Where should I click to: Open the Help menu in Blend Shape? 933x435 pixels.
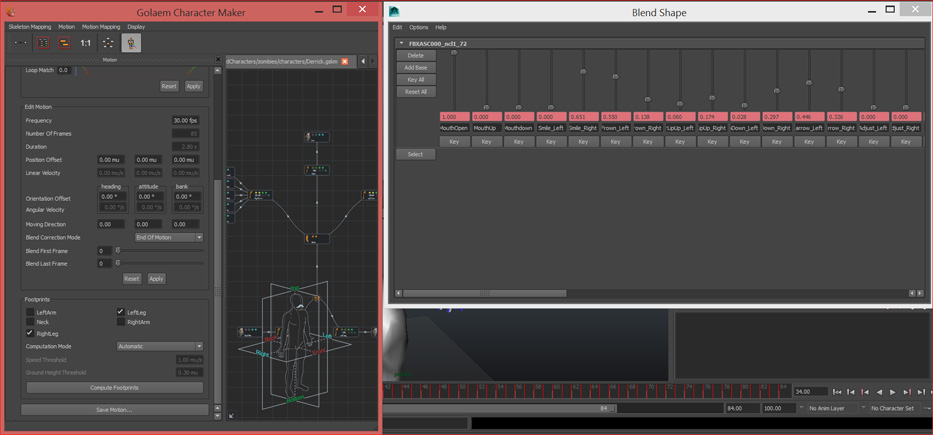coord(441,27)
